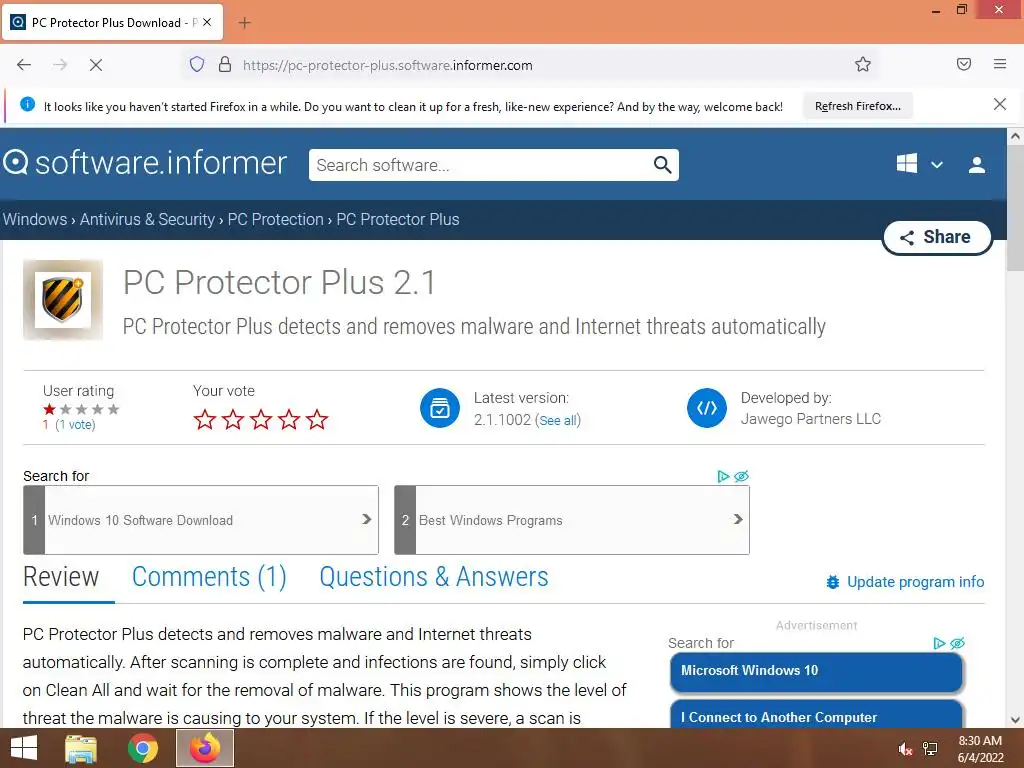Switch to the Questions & Answers tab
1024x768 pixels.
pos(434,577)
